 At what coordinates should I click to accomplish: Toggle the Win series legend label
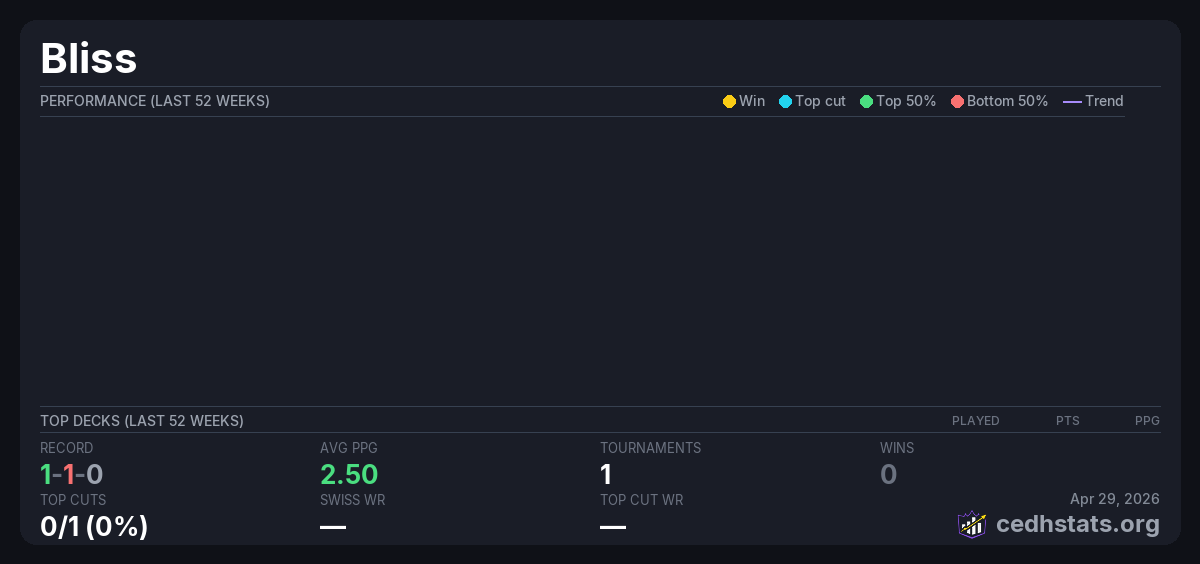click(752, 101)
